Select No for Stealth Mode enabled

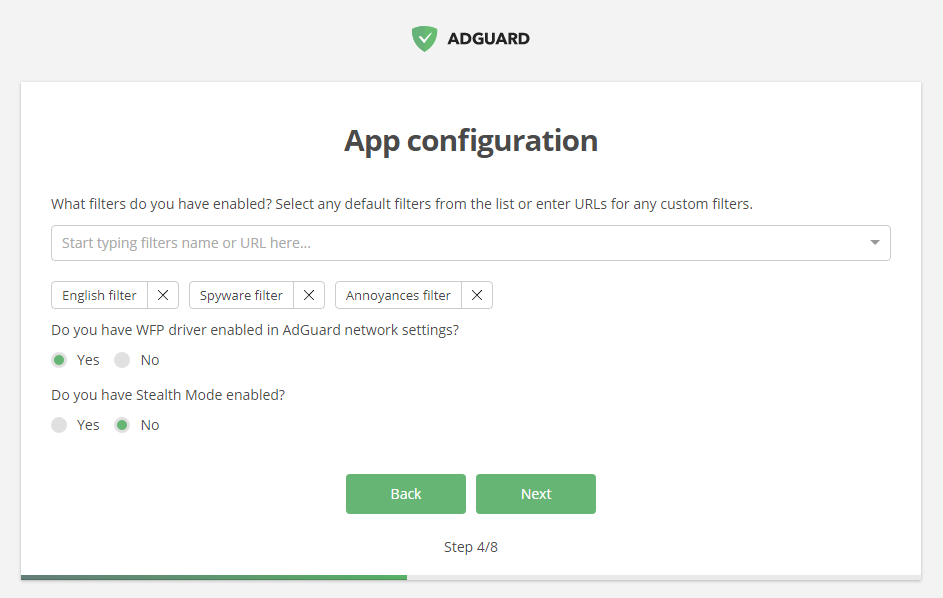coord(122,425)
